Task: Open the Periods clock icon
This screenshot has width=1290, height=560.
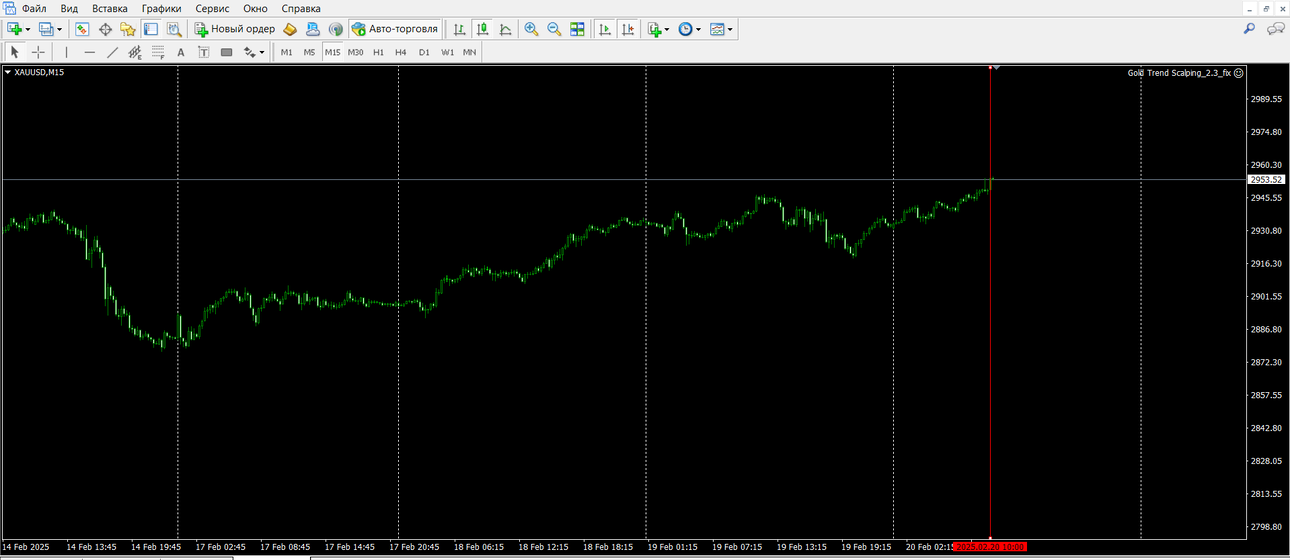Action: point(686,29)
